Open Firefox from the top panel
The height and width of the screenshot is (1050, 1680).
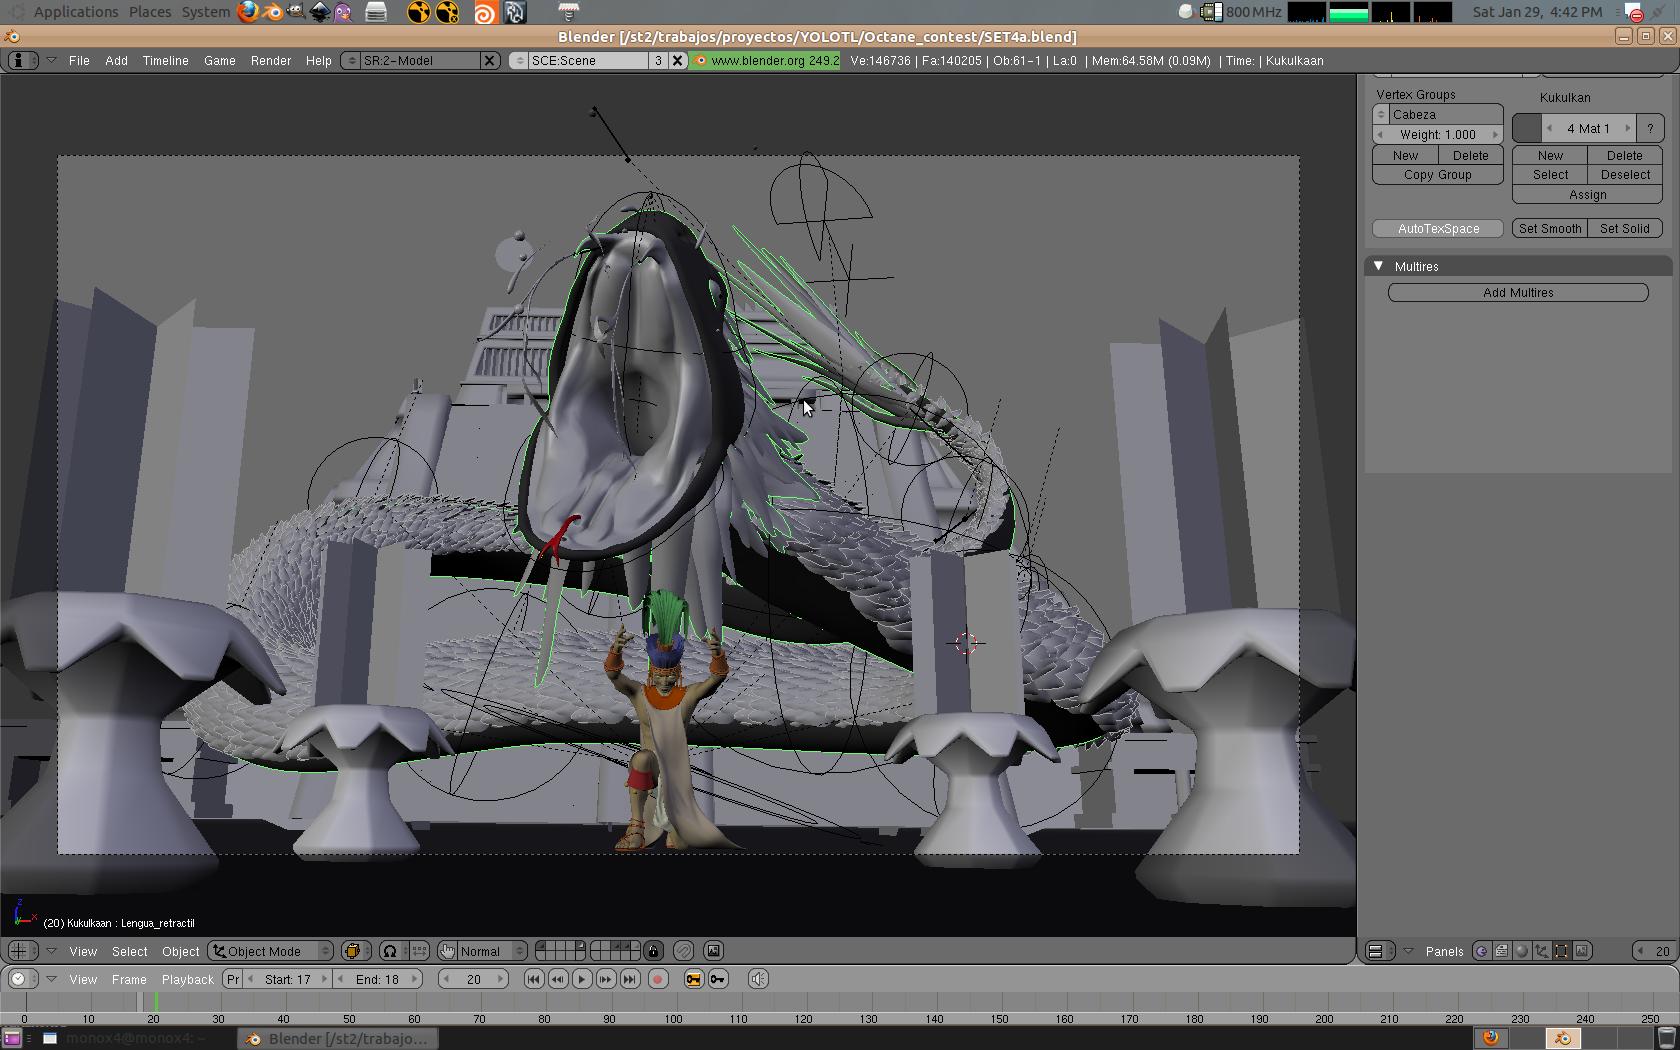pyautogui.click(x=247, y=12)
